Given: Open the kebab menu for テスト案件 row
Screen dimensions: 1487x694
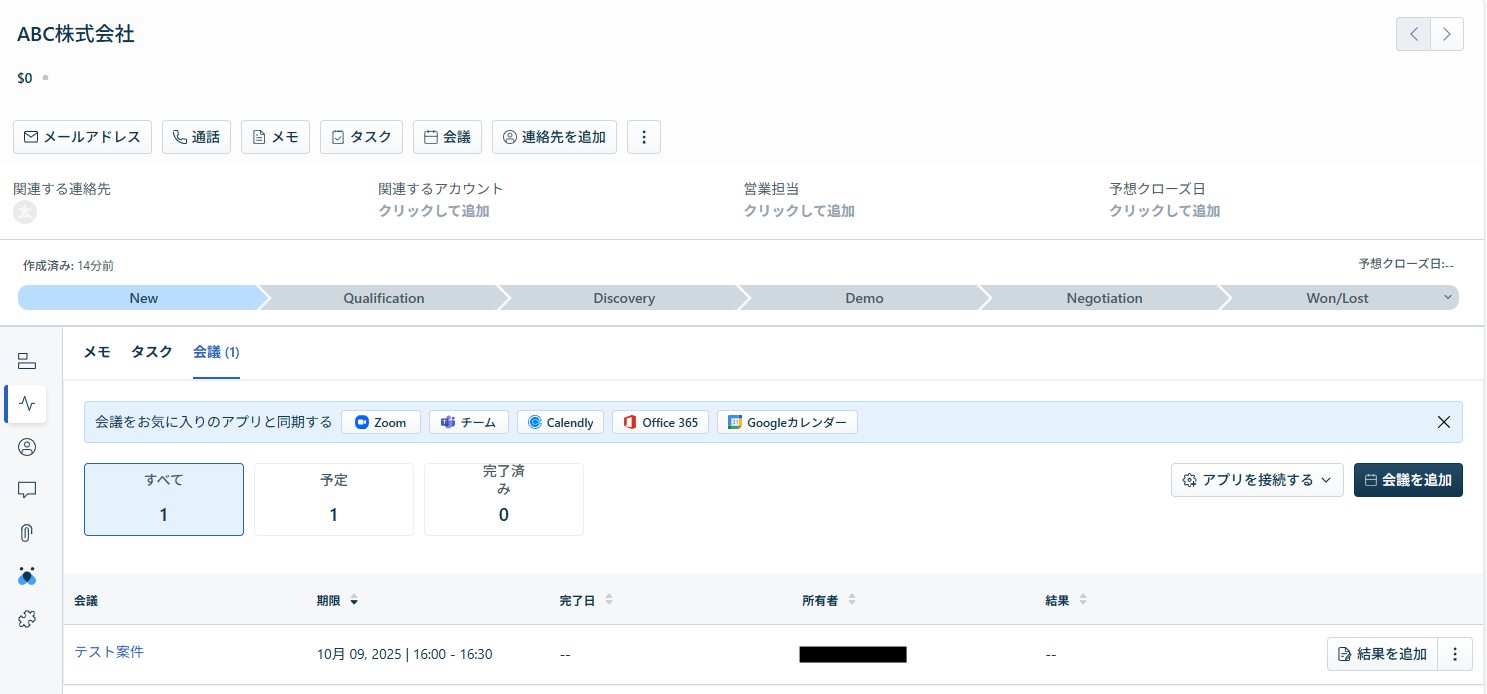Looking at the screenshot, I should point(1455,654).
